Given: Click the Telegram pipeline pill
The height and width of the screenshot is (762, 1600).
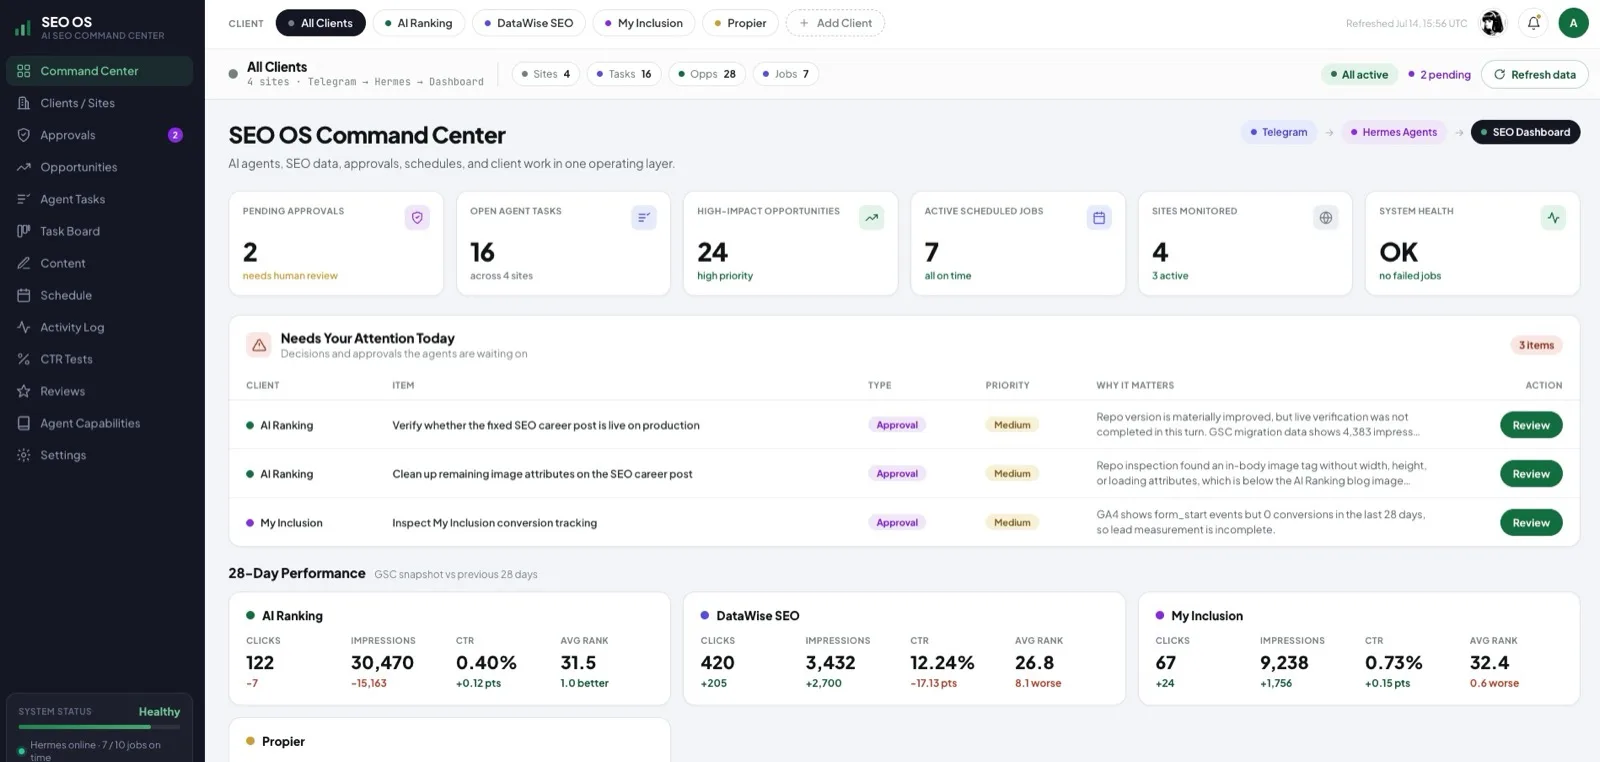Looking at the screenshot, I should coord(1279,132).
